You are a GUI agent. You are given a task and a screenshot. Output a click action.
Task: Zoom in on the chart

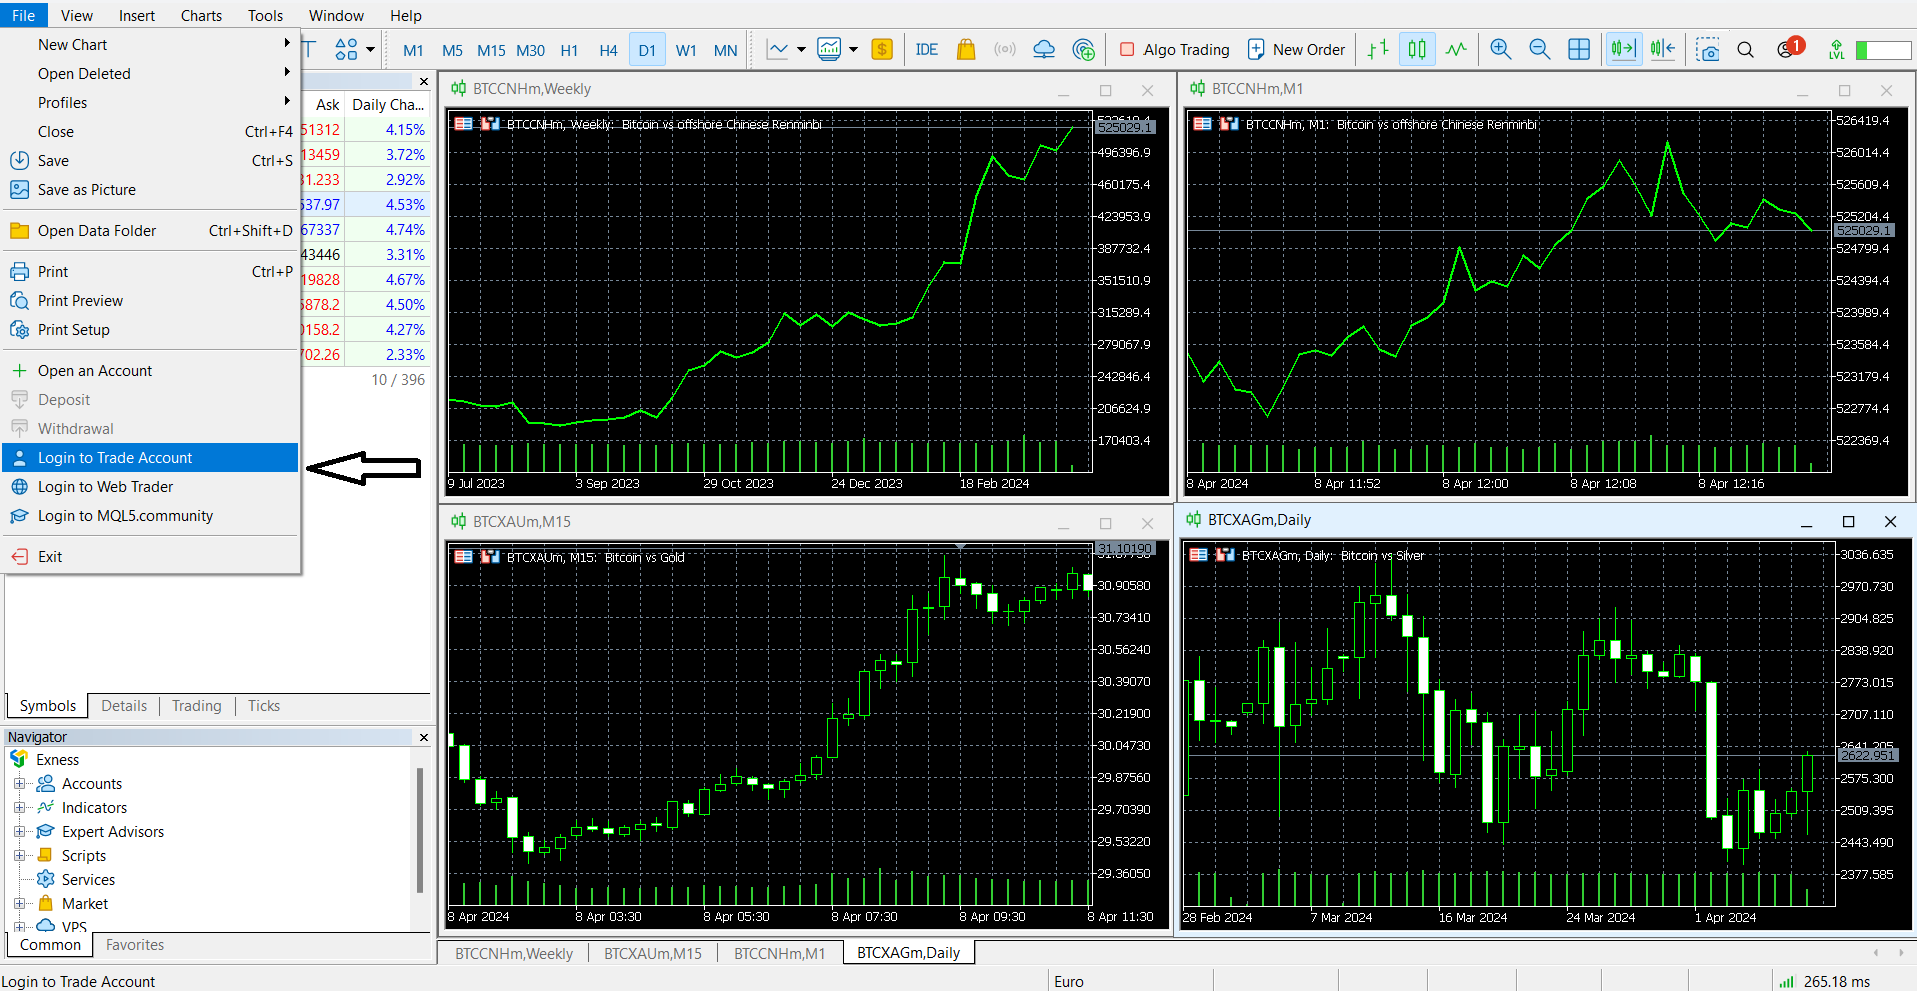[1501, 49]
